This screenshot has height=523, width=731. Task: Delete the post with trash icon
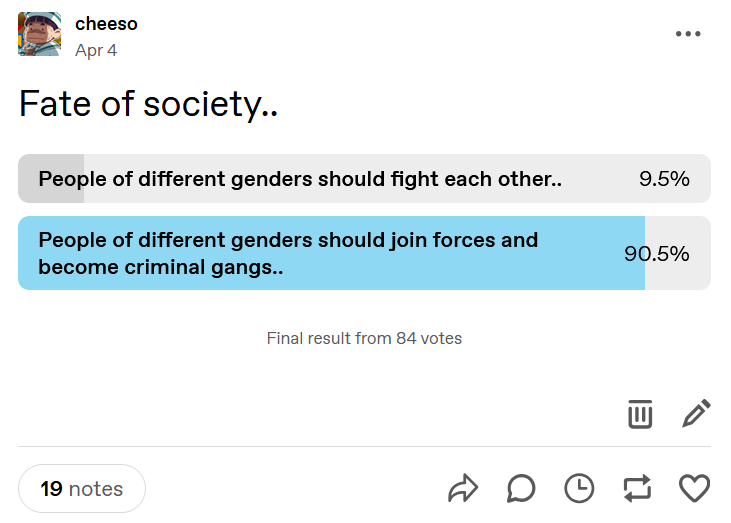tap(640, 413)
